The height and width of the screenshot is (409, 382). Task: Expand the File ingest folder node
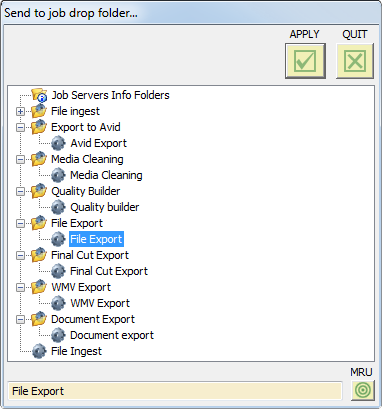(21, 111)
